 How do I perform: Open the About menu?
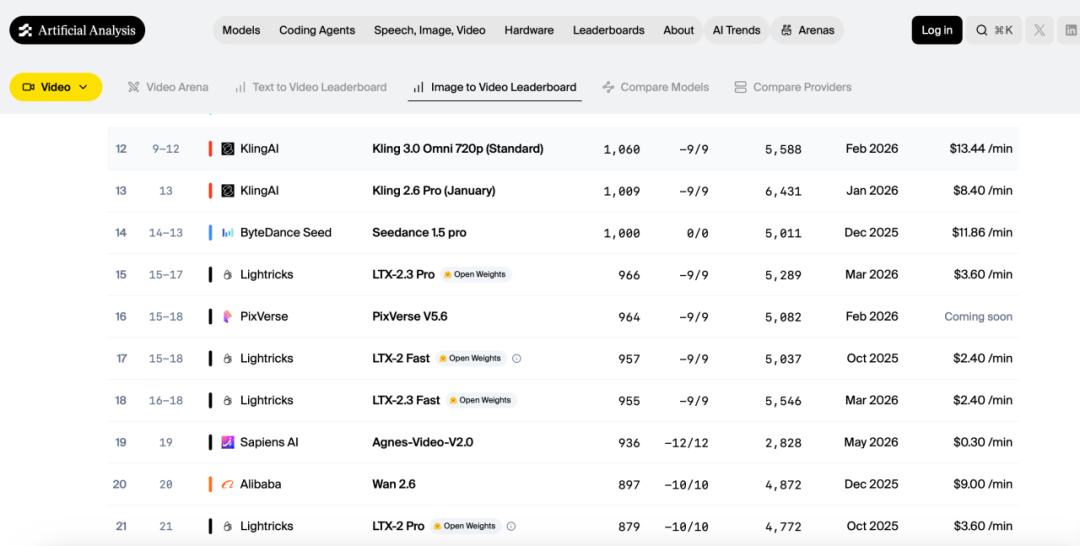[678, 30]
